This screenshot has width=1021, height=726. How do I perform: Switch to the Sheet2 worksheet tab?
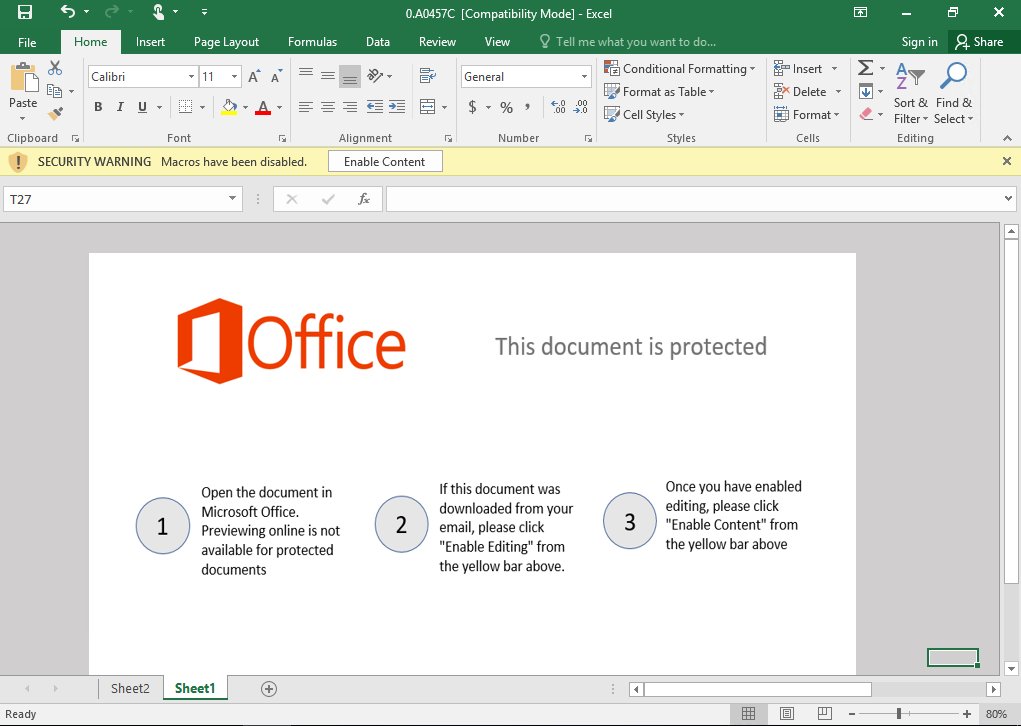pos(130,688)
